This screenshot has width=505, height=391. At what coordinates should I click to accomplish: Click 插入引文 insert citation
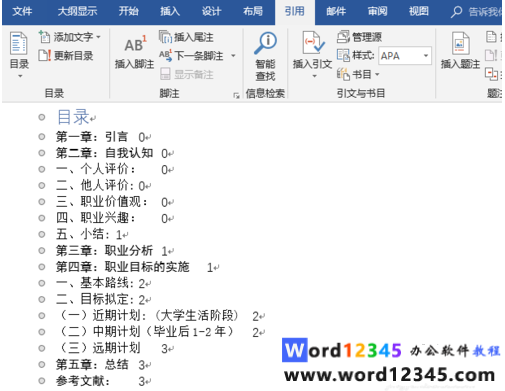point(312,50)
